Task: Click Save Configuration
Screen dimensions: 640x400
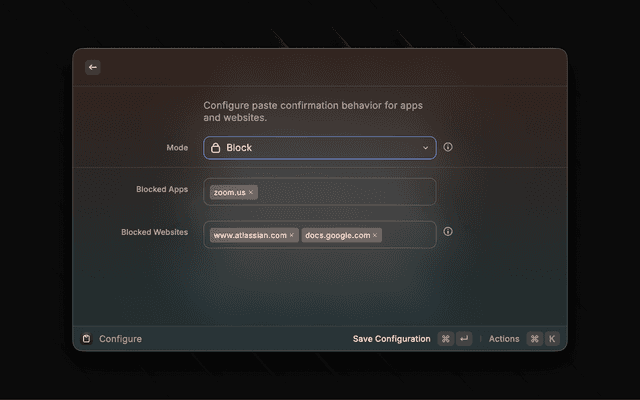Action: [x=391, y=339]
